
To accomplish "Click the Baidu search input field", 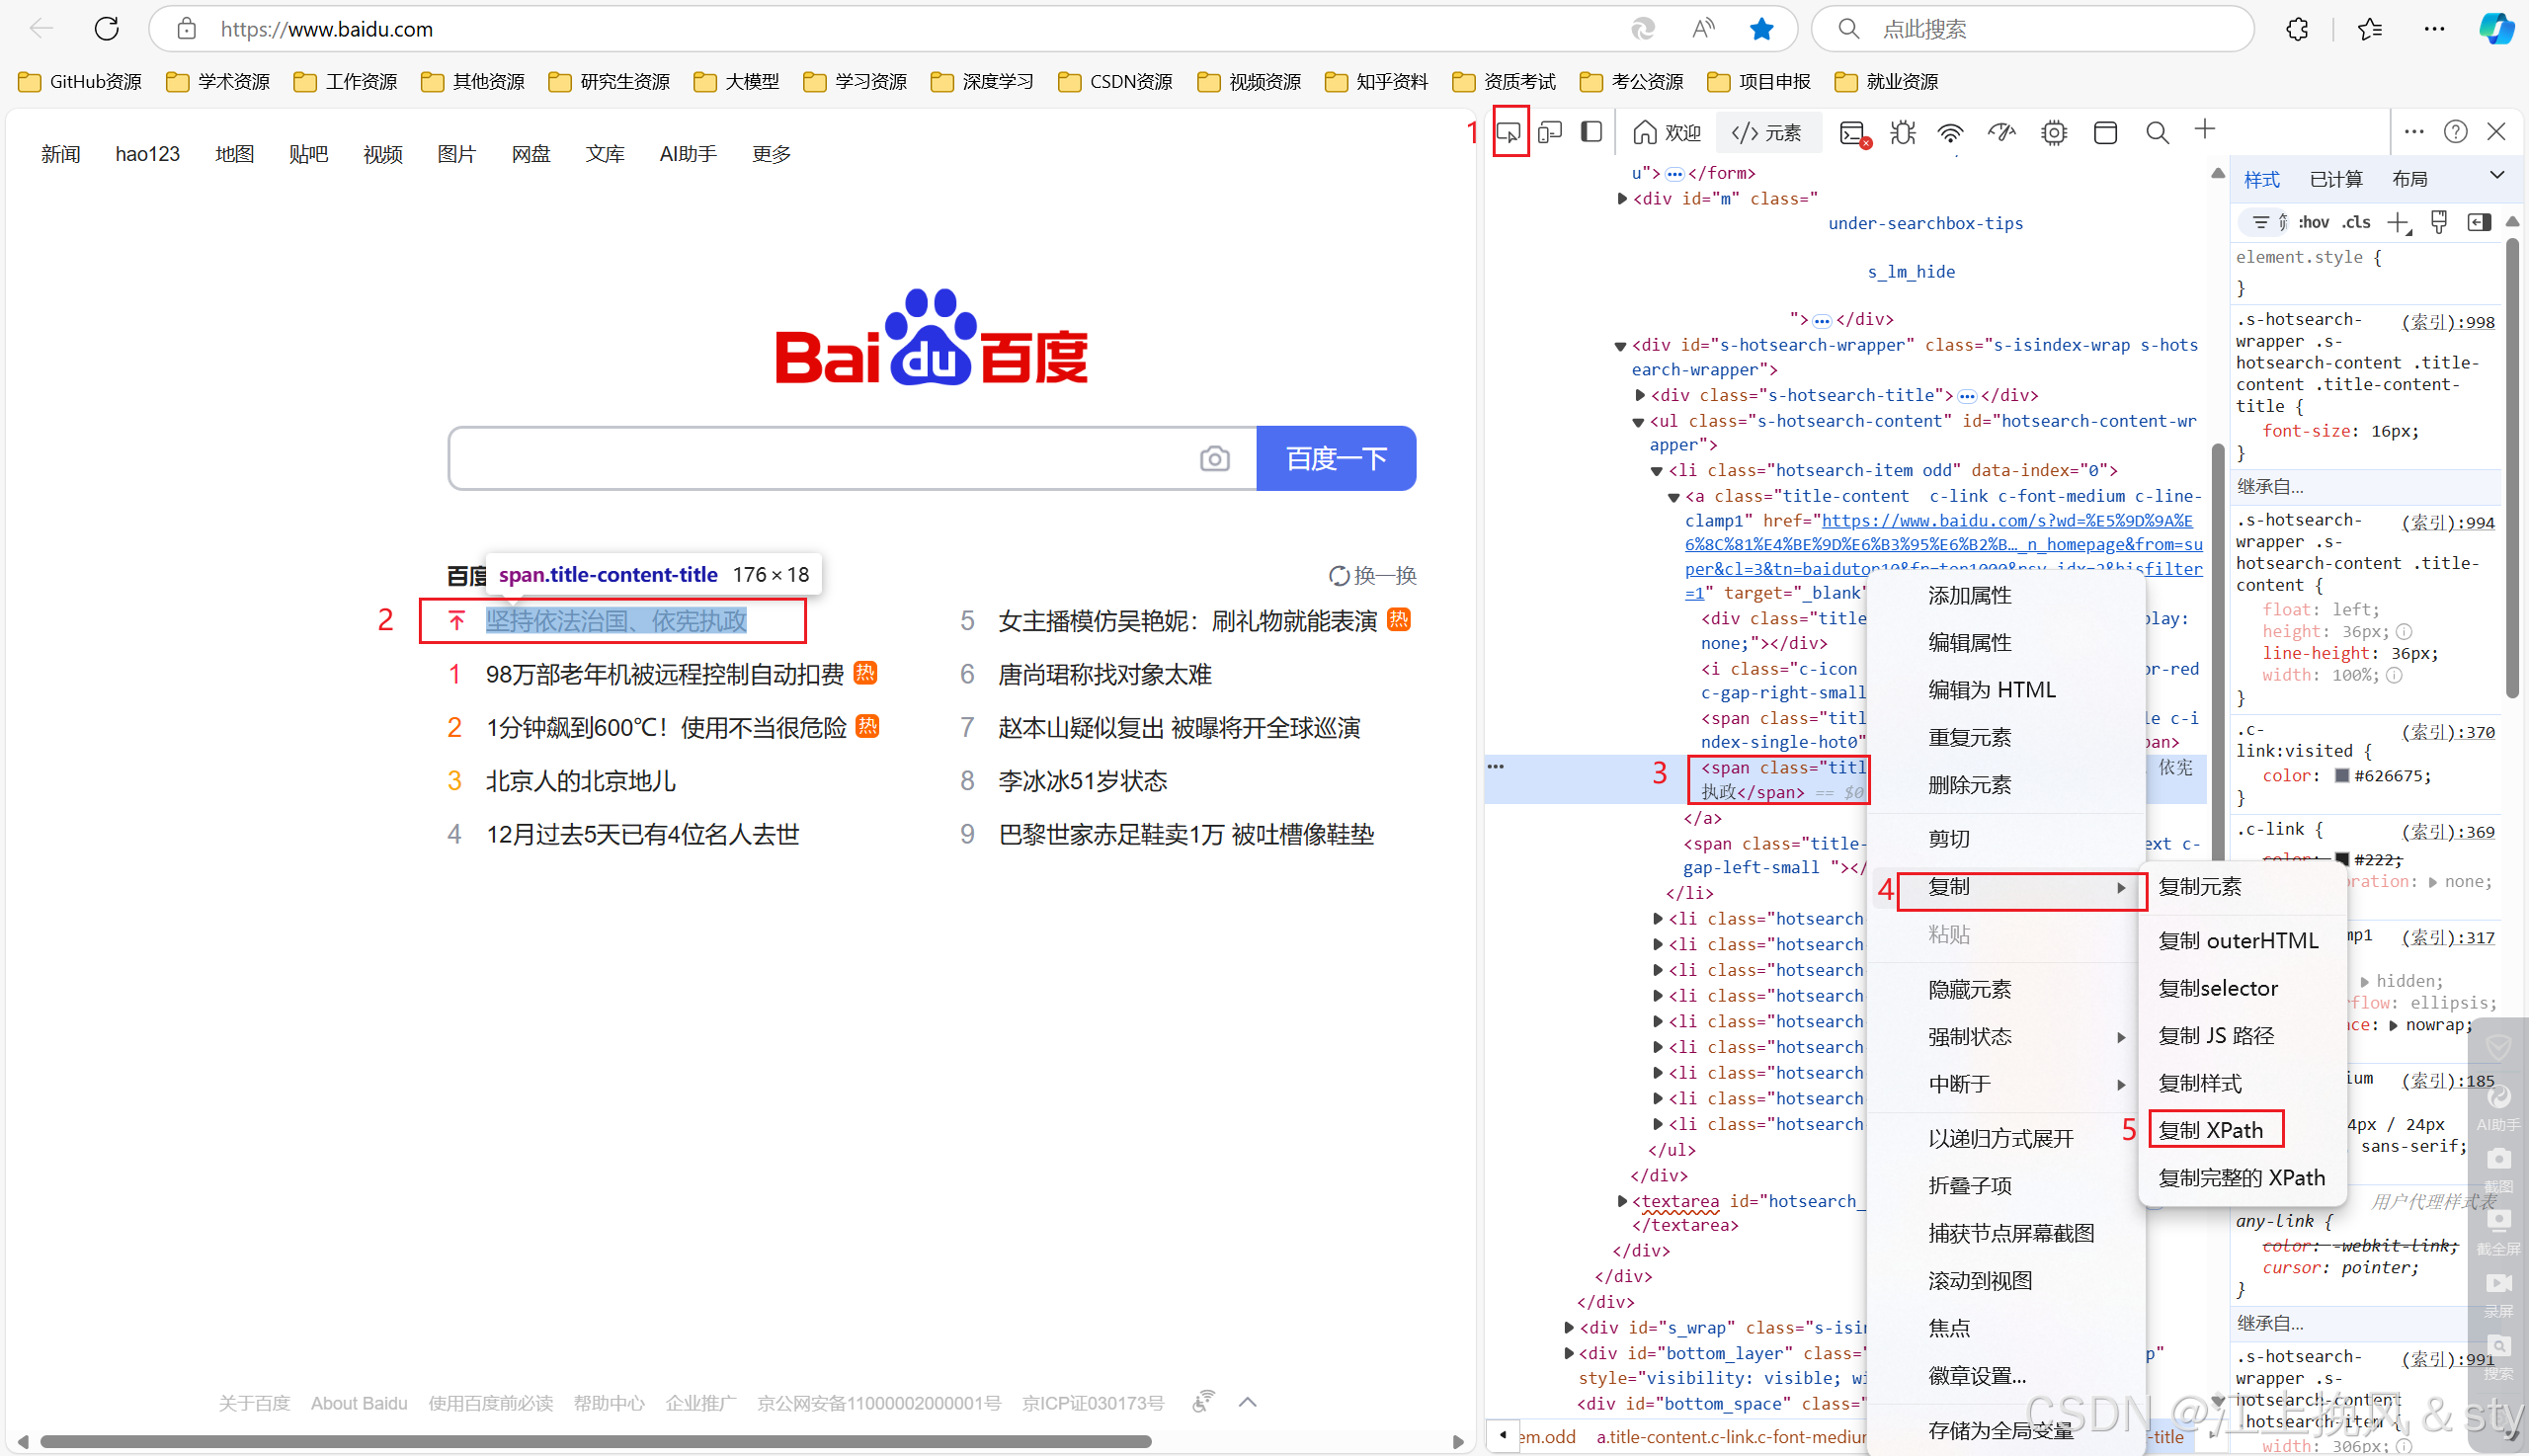I will [824, 459].
